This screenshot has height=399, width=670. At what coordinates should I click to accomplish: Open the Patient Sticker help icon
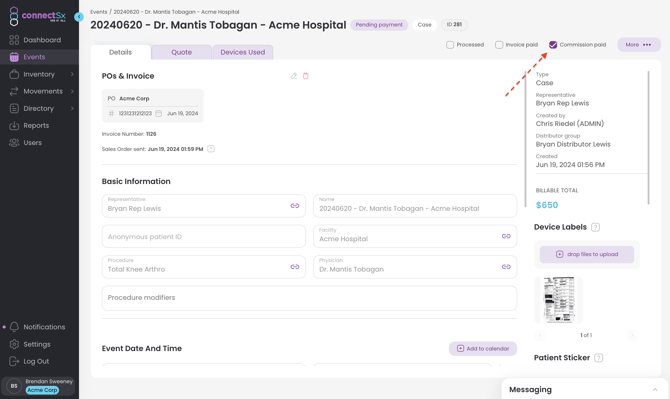coord(599,358)
